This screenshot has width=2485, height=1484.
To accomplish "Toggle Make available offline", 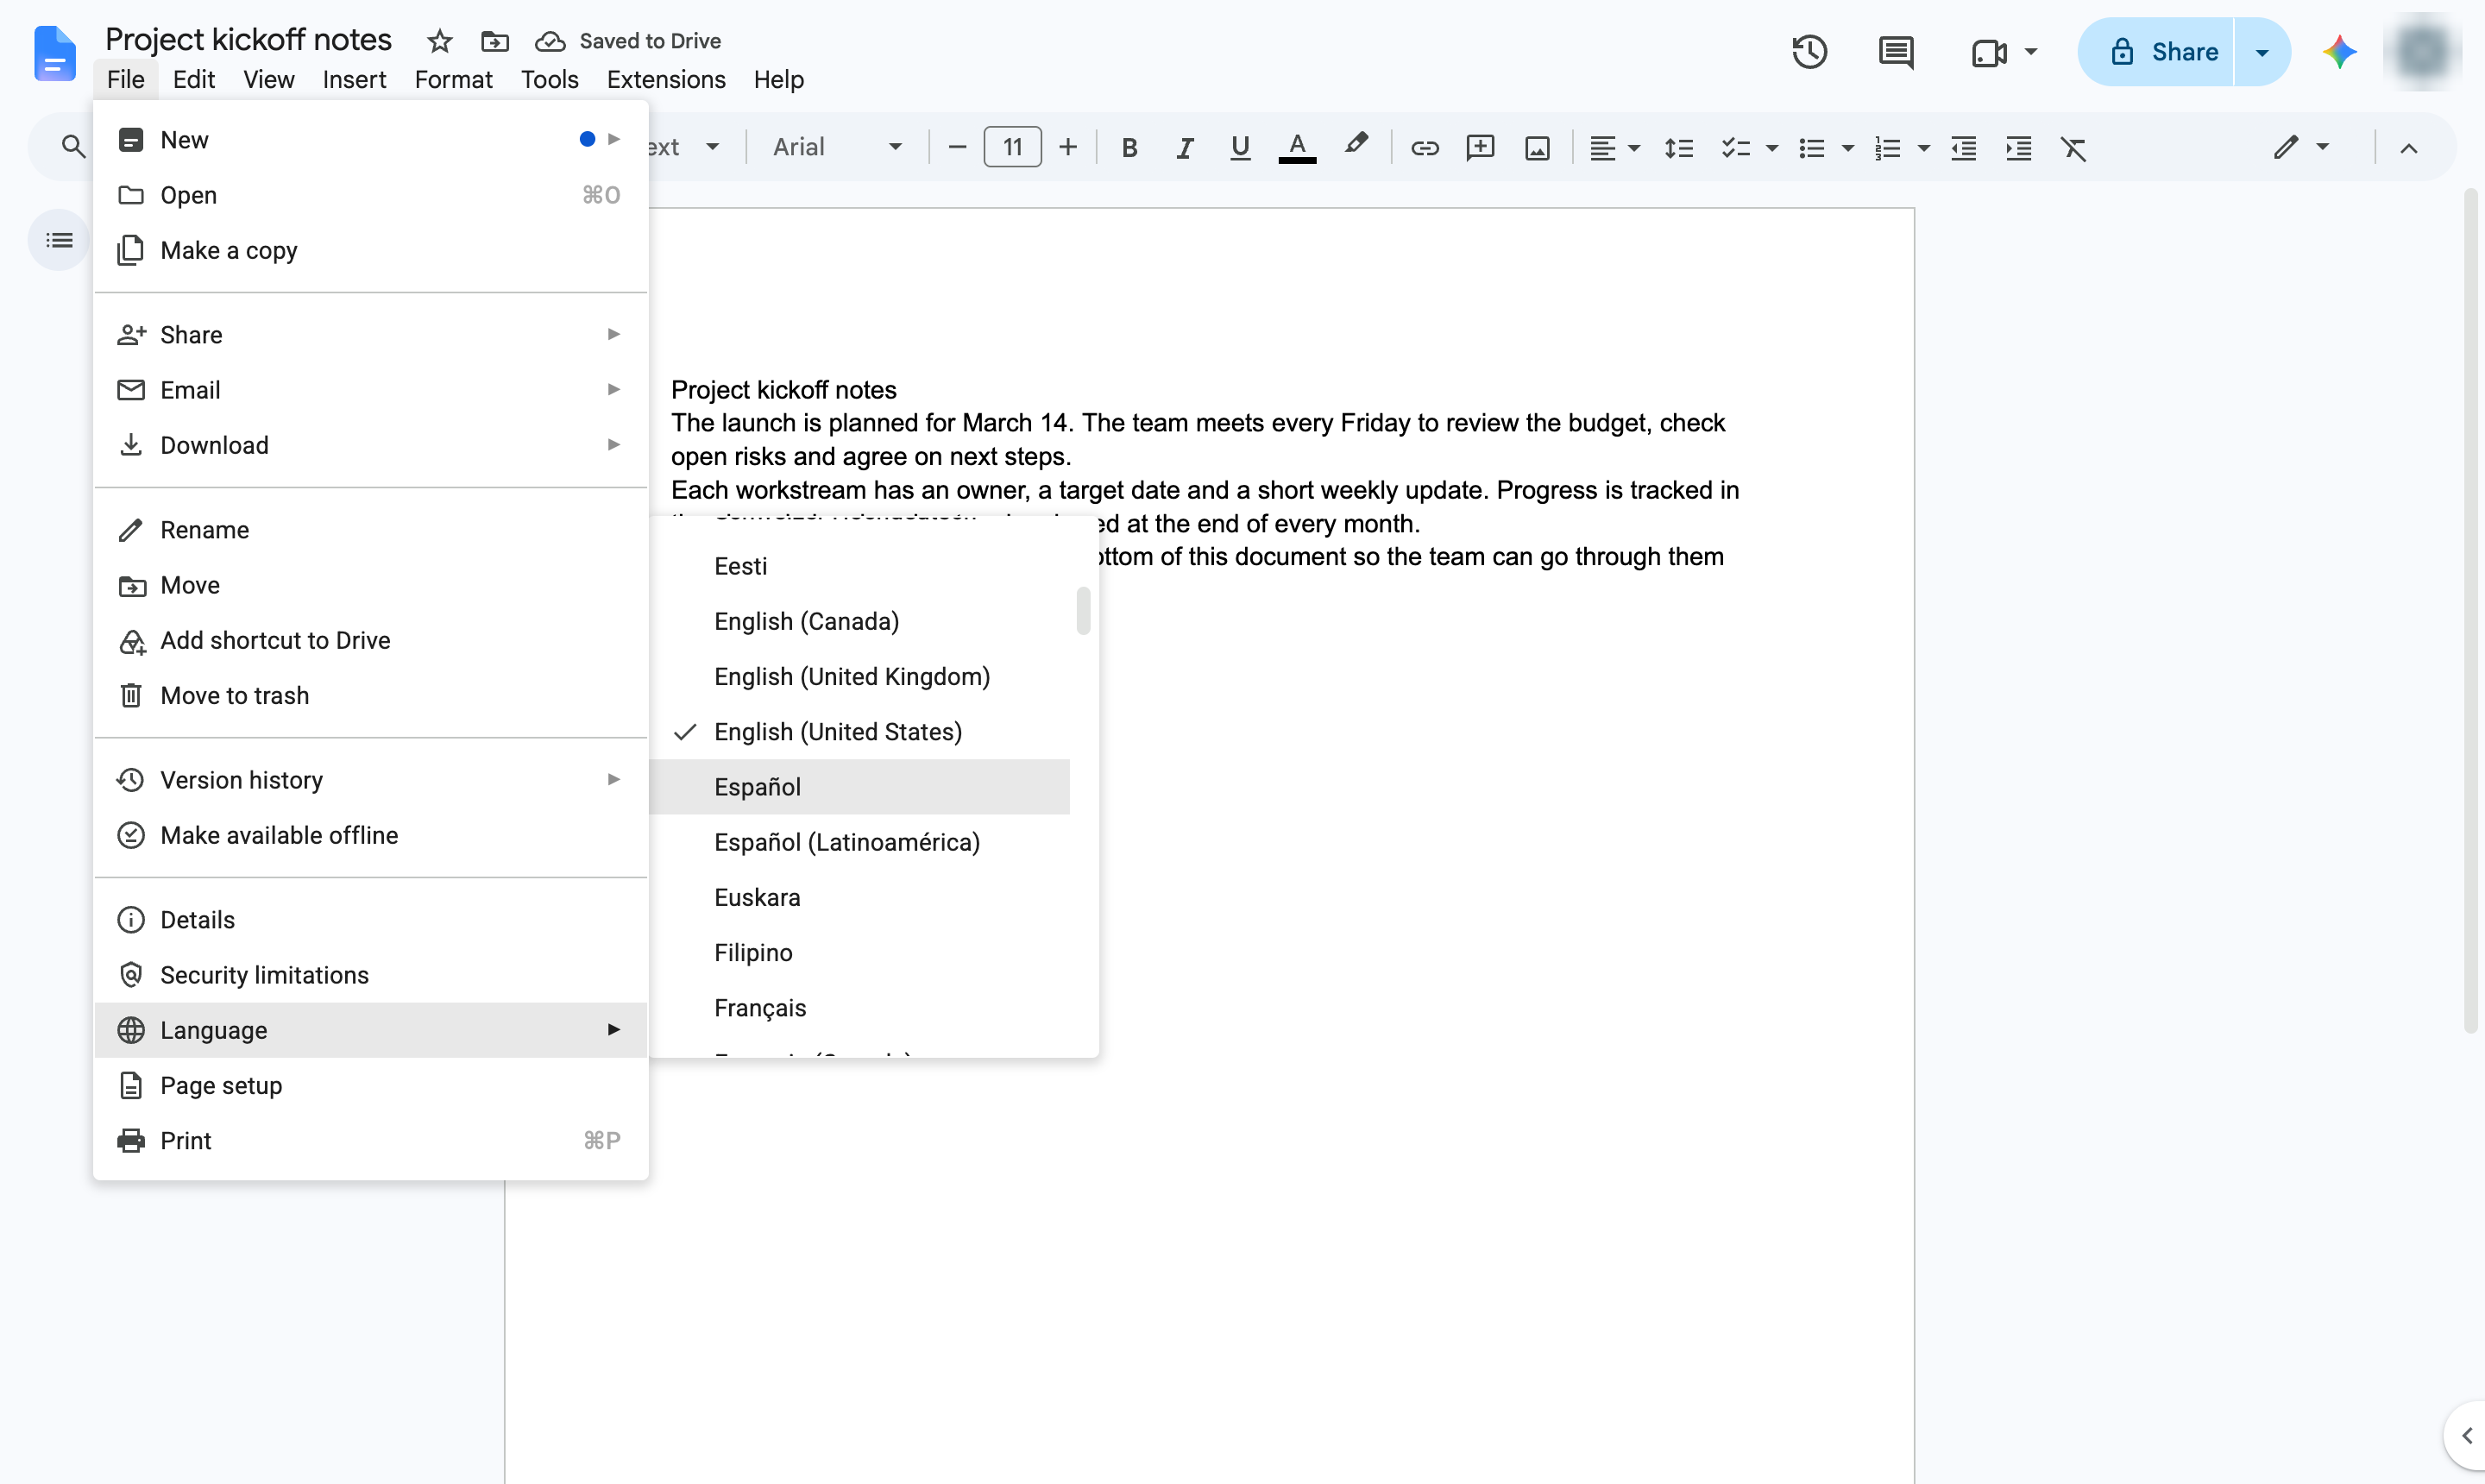I will coord(371,835).
